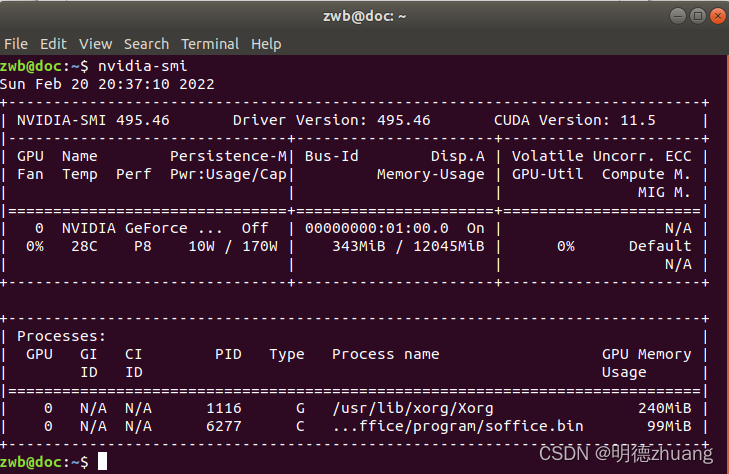This screenshot has height=474, width=729.
Task: Click the process name /usr/lib/xorg/Xorg
Action: coord(413,408)
